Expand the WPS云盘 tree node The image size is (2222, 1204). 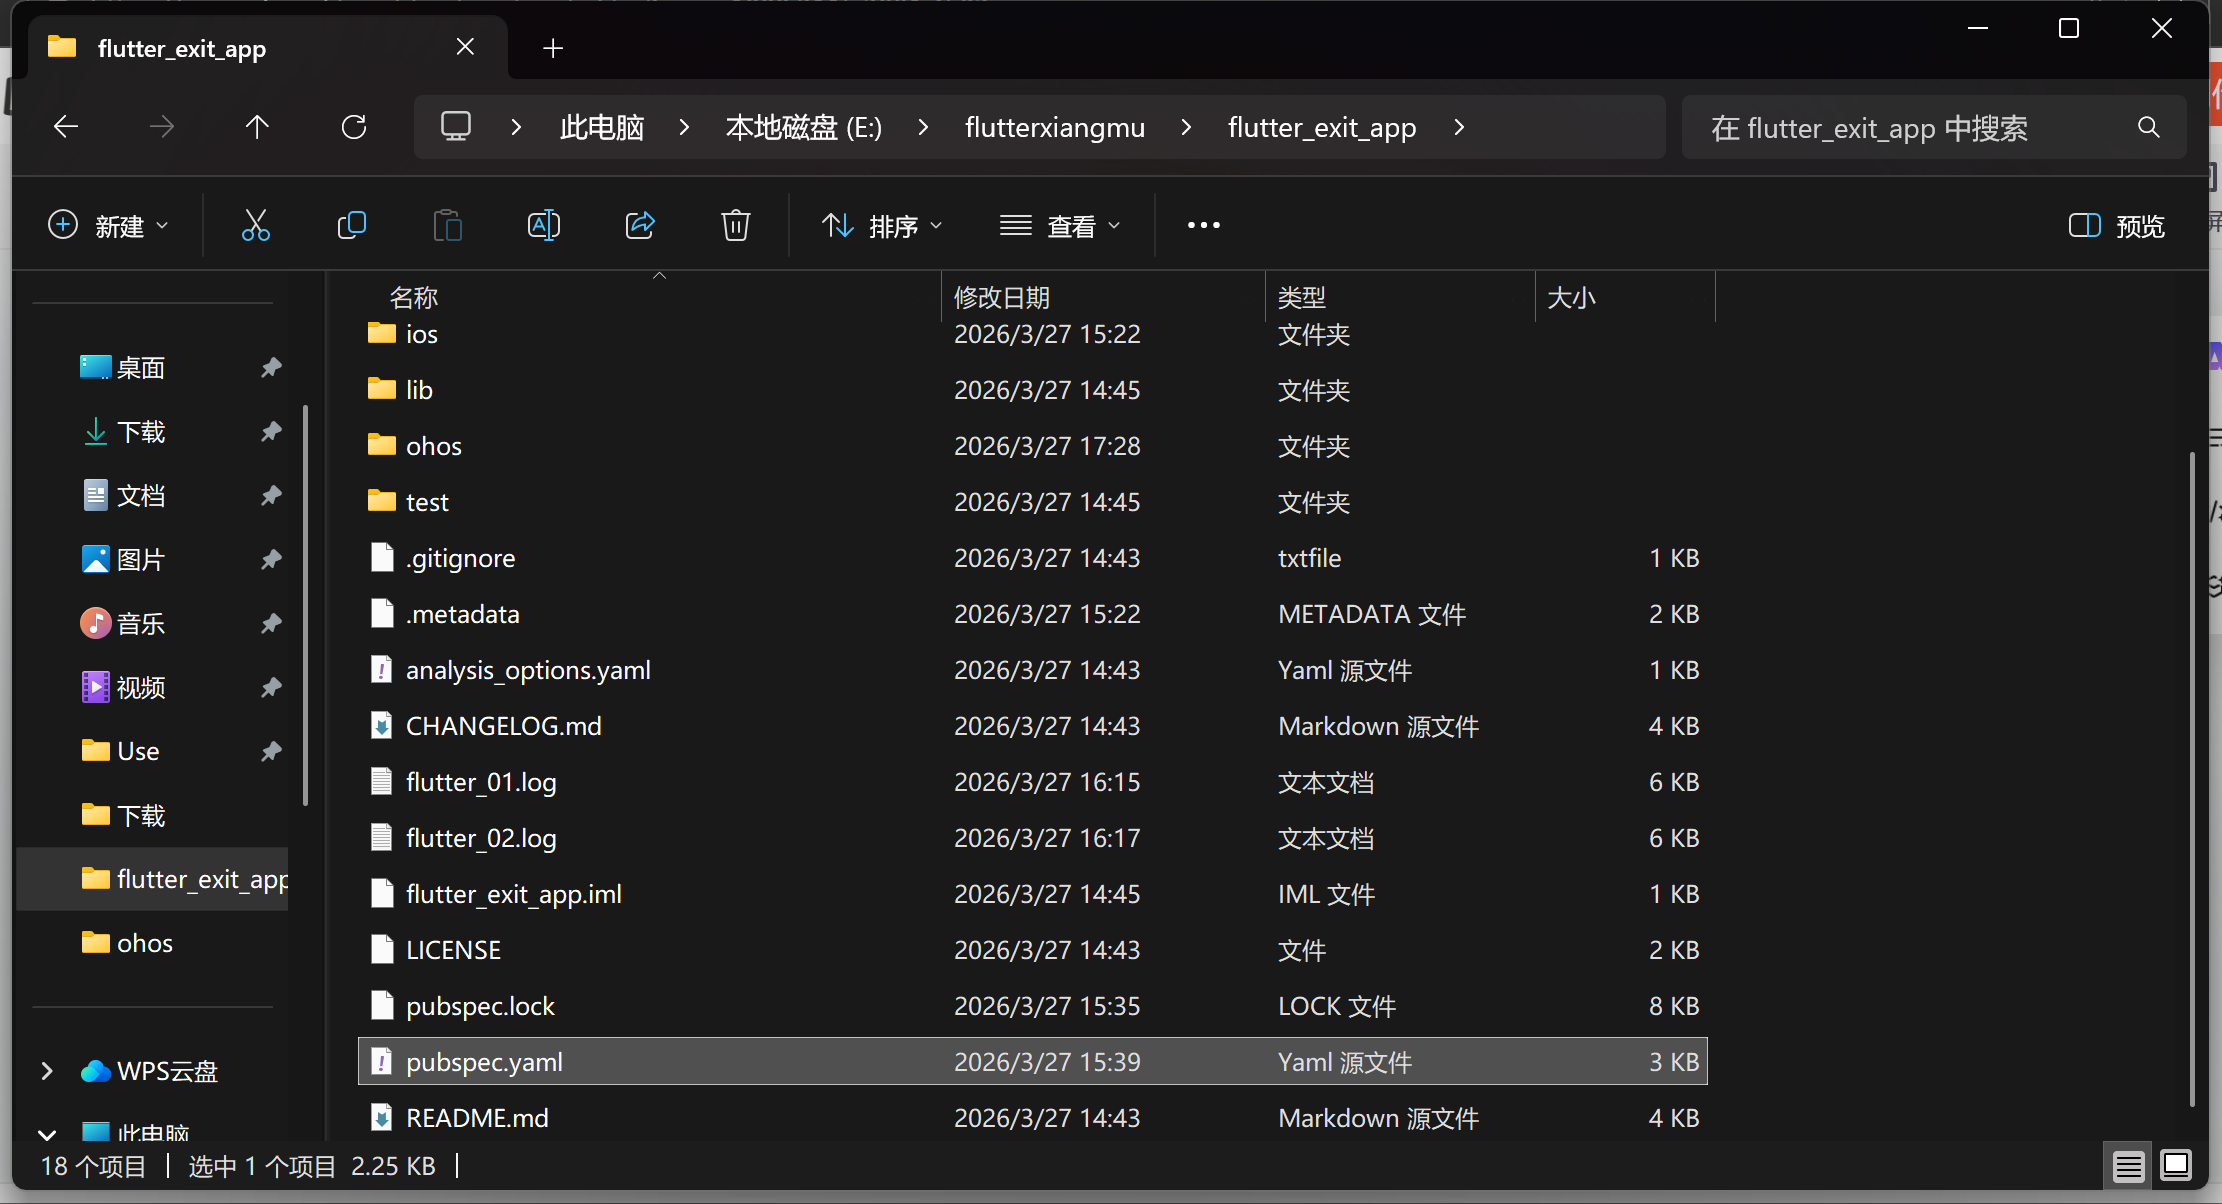point(47,1071)
